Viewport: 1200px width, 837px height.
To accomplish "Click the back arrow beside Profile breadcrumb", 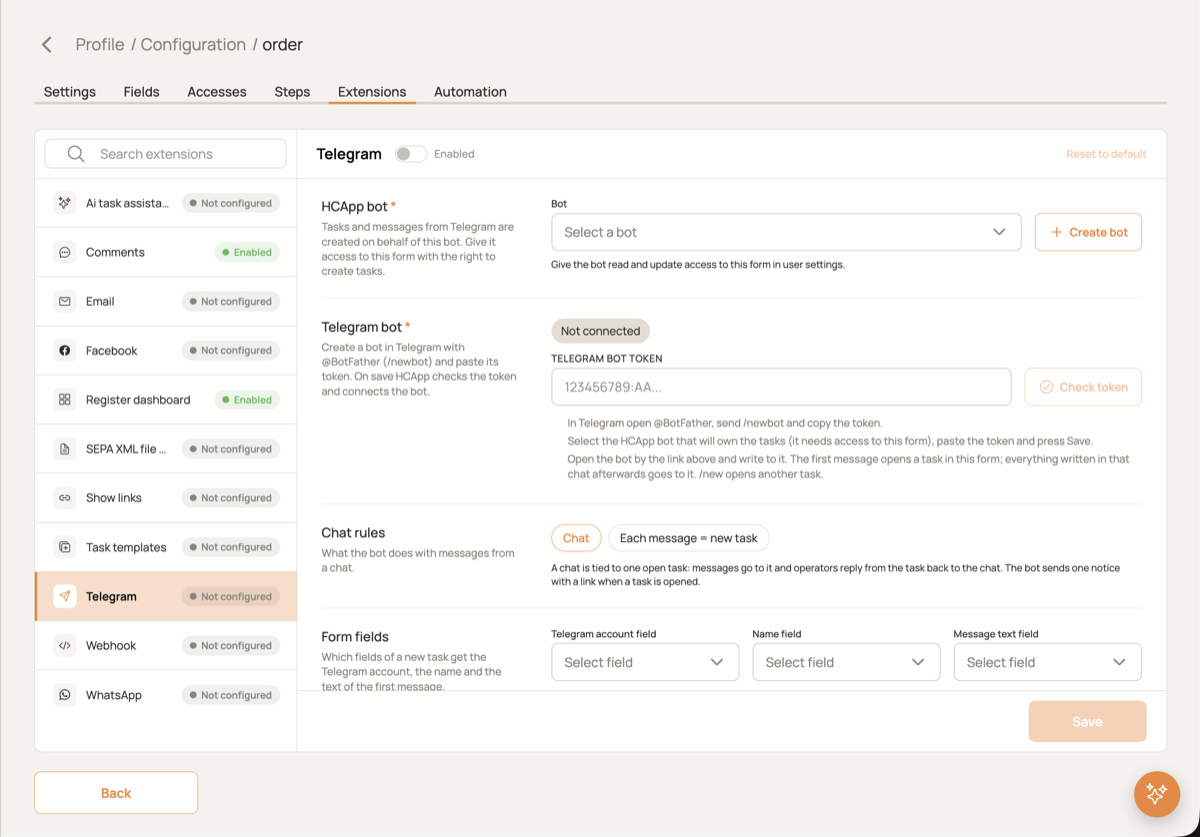I will (x=47, y=45).
